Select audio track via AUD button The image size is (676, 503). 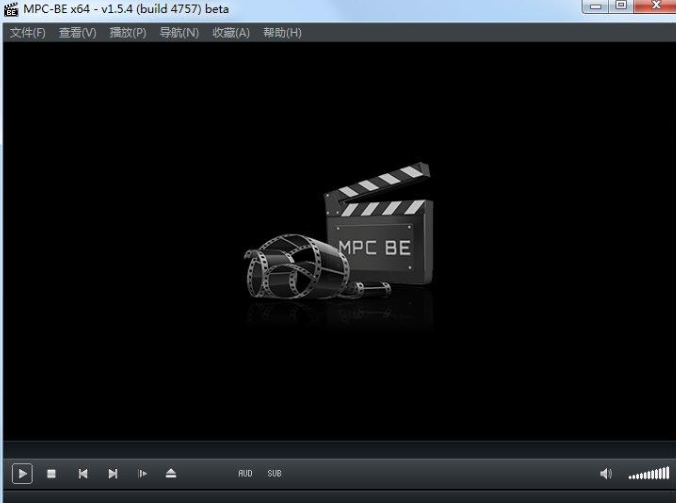pyautogui.click(x=245, y=473)
